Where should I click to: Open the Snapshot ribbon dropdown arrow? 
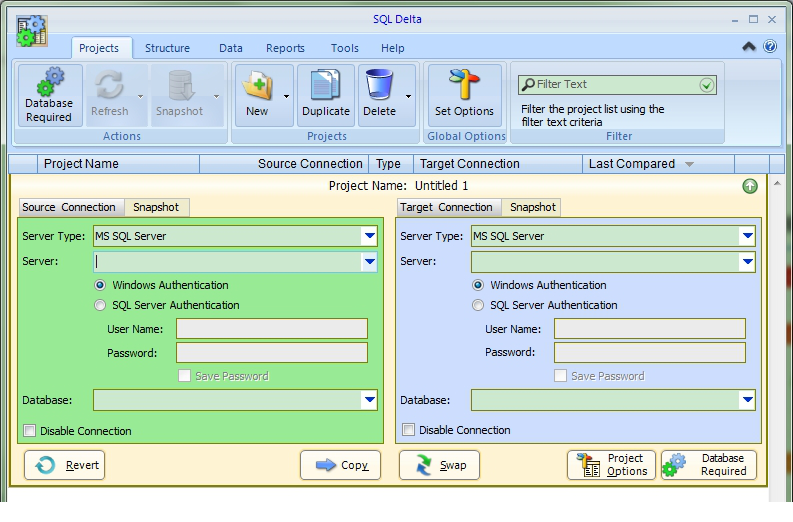[x=216, y=96]
